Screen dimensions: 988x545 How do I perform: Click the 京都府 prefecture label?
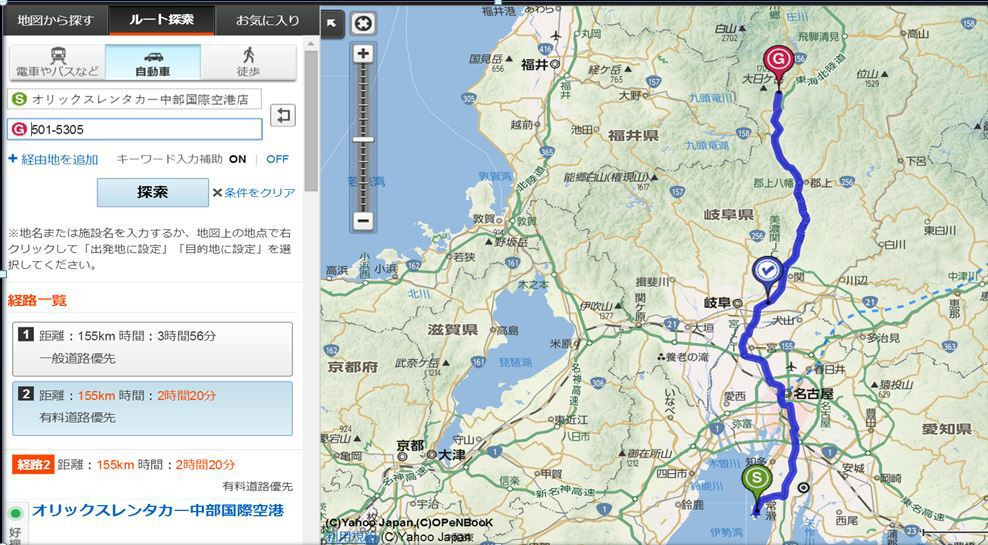point(353,367)
